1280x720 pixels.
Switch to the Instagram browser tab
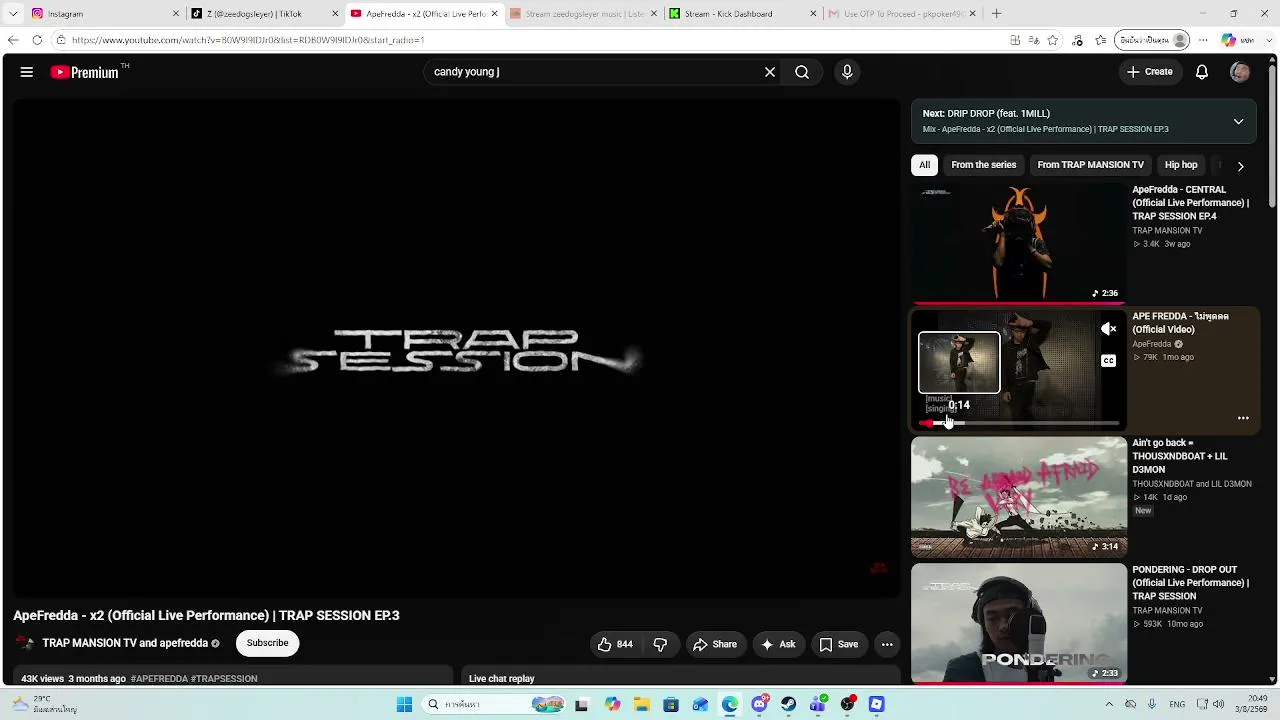(105, 14)
